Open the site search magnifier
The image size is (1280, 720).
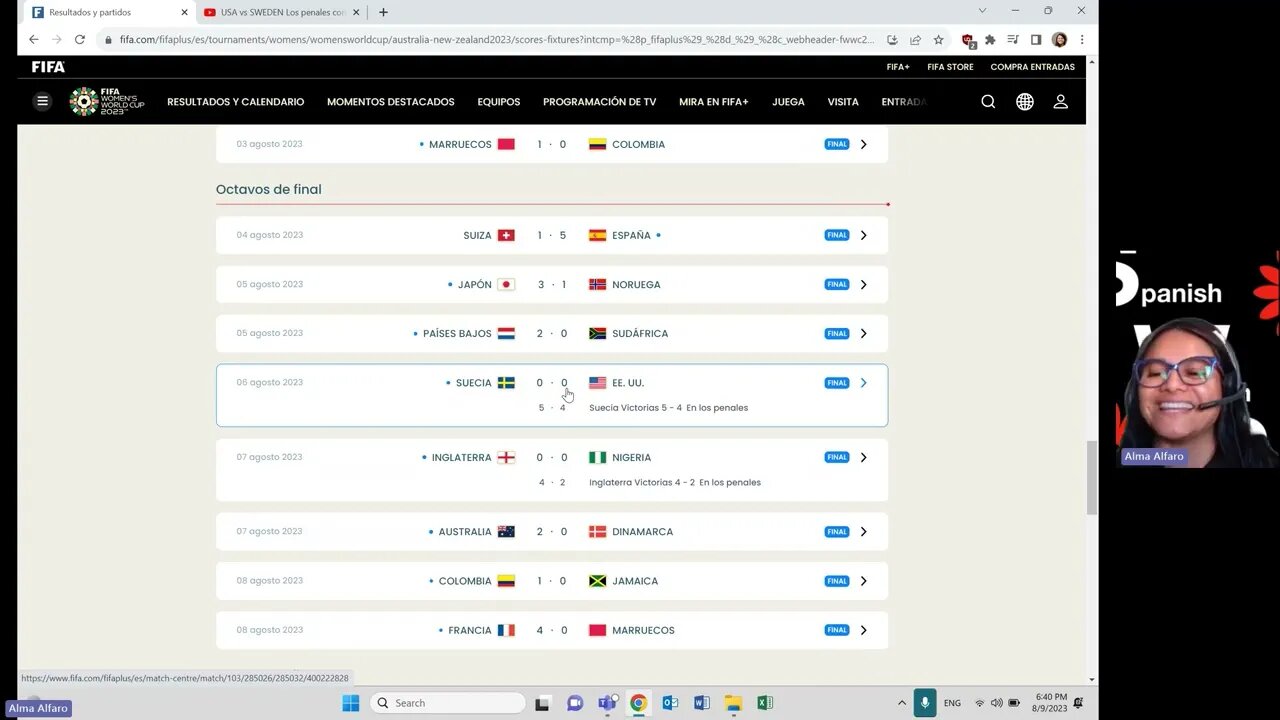(988, 101)
